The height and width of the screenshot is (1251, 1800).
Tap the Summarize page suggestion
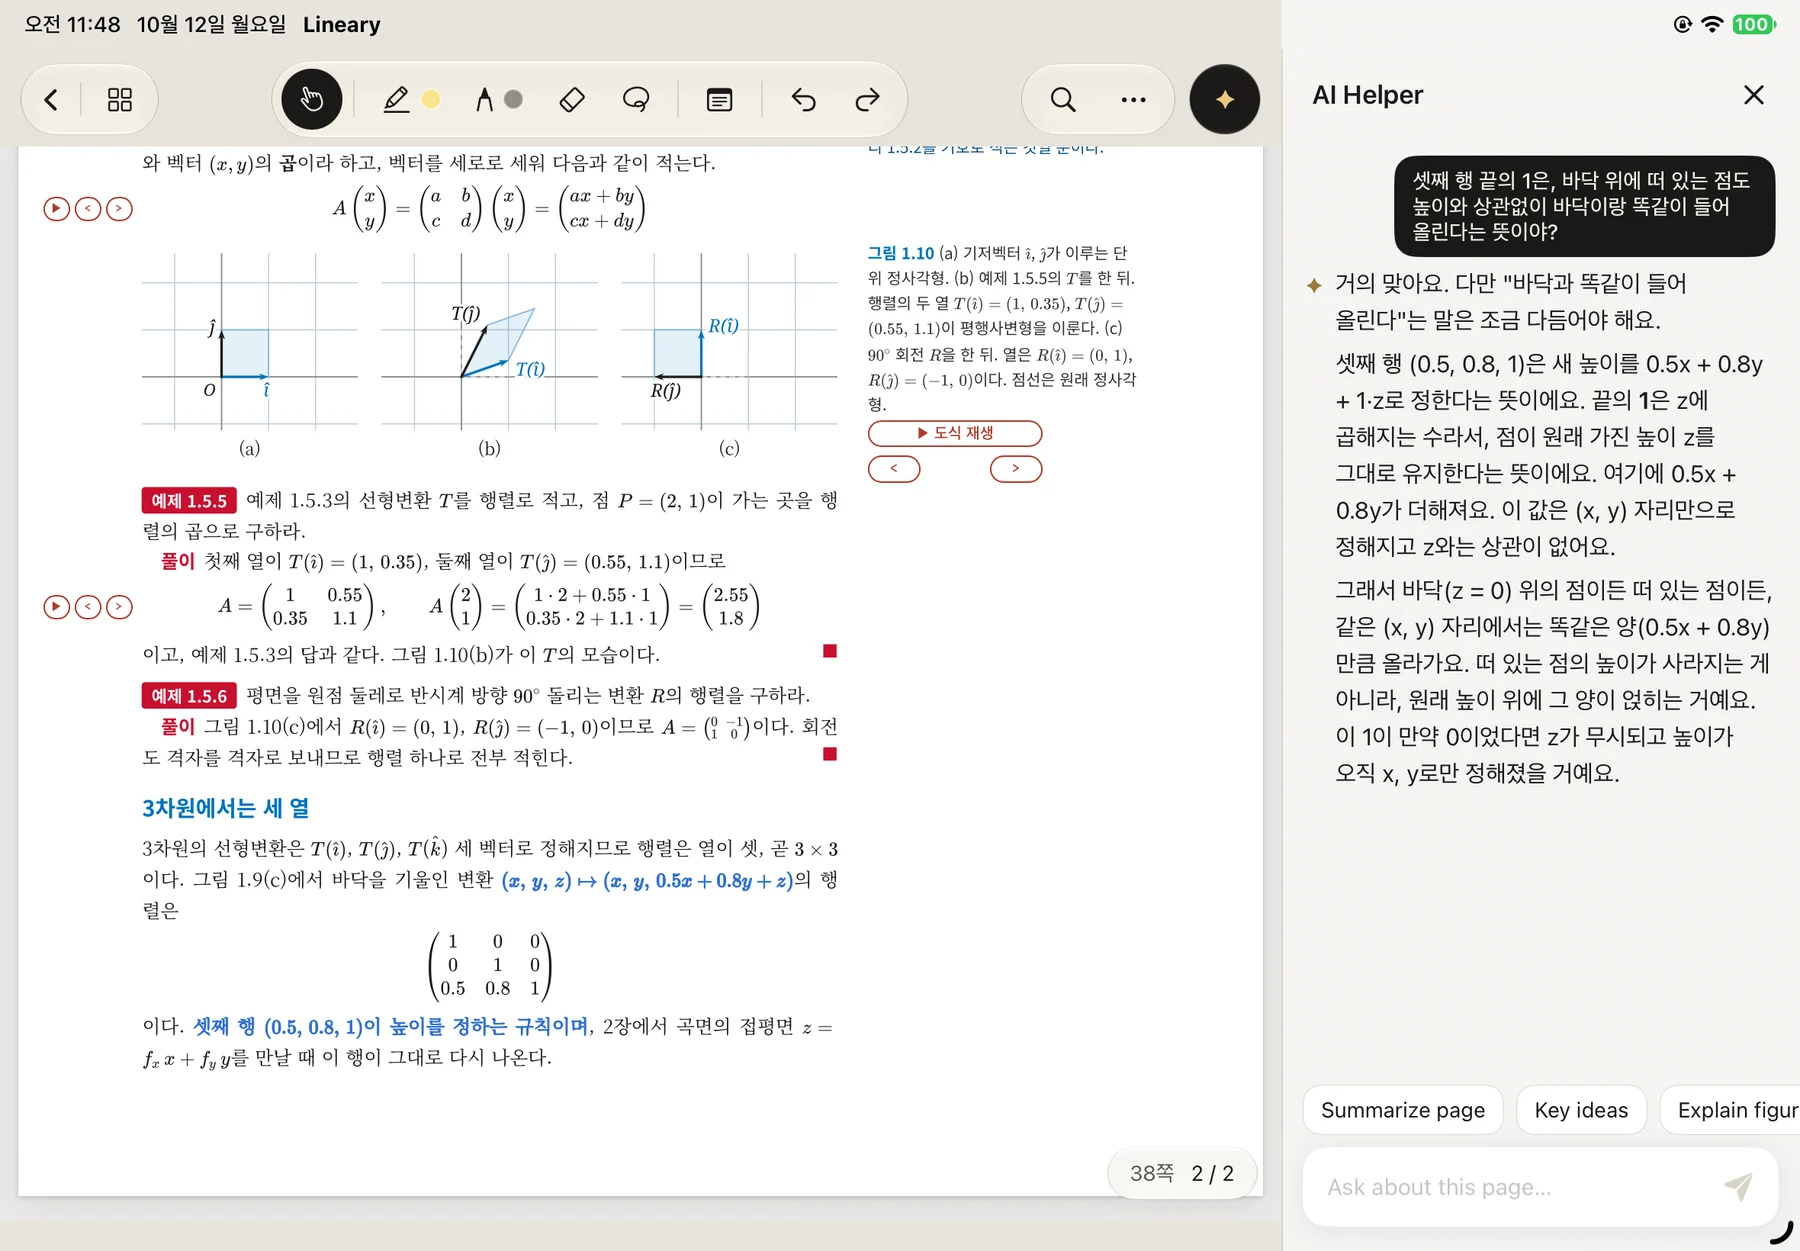click(x=1402, y=1110)
